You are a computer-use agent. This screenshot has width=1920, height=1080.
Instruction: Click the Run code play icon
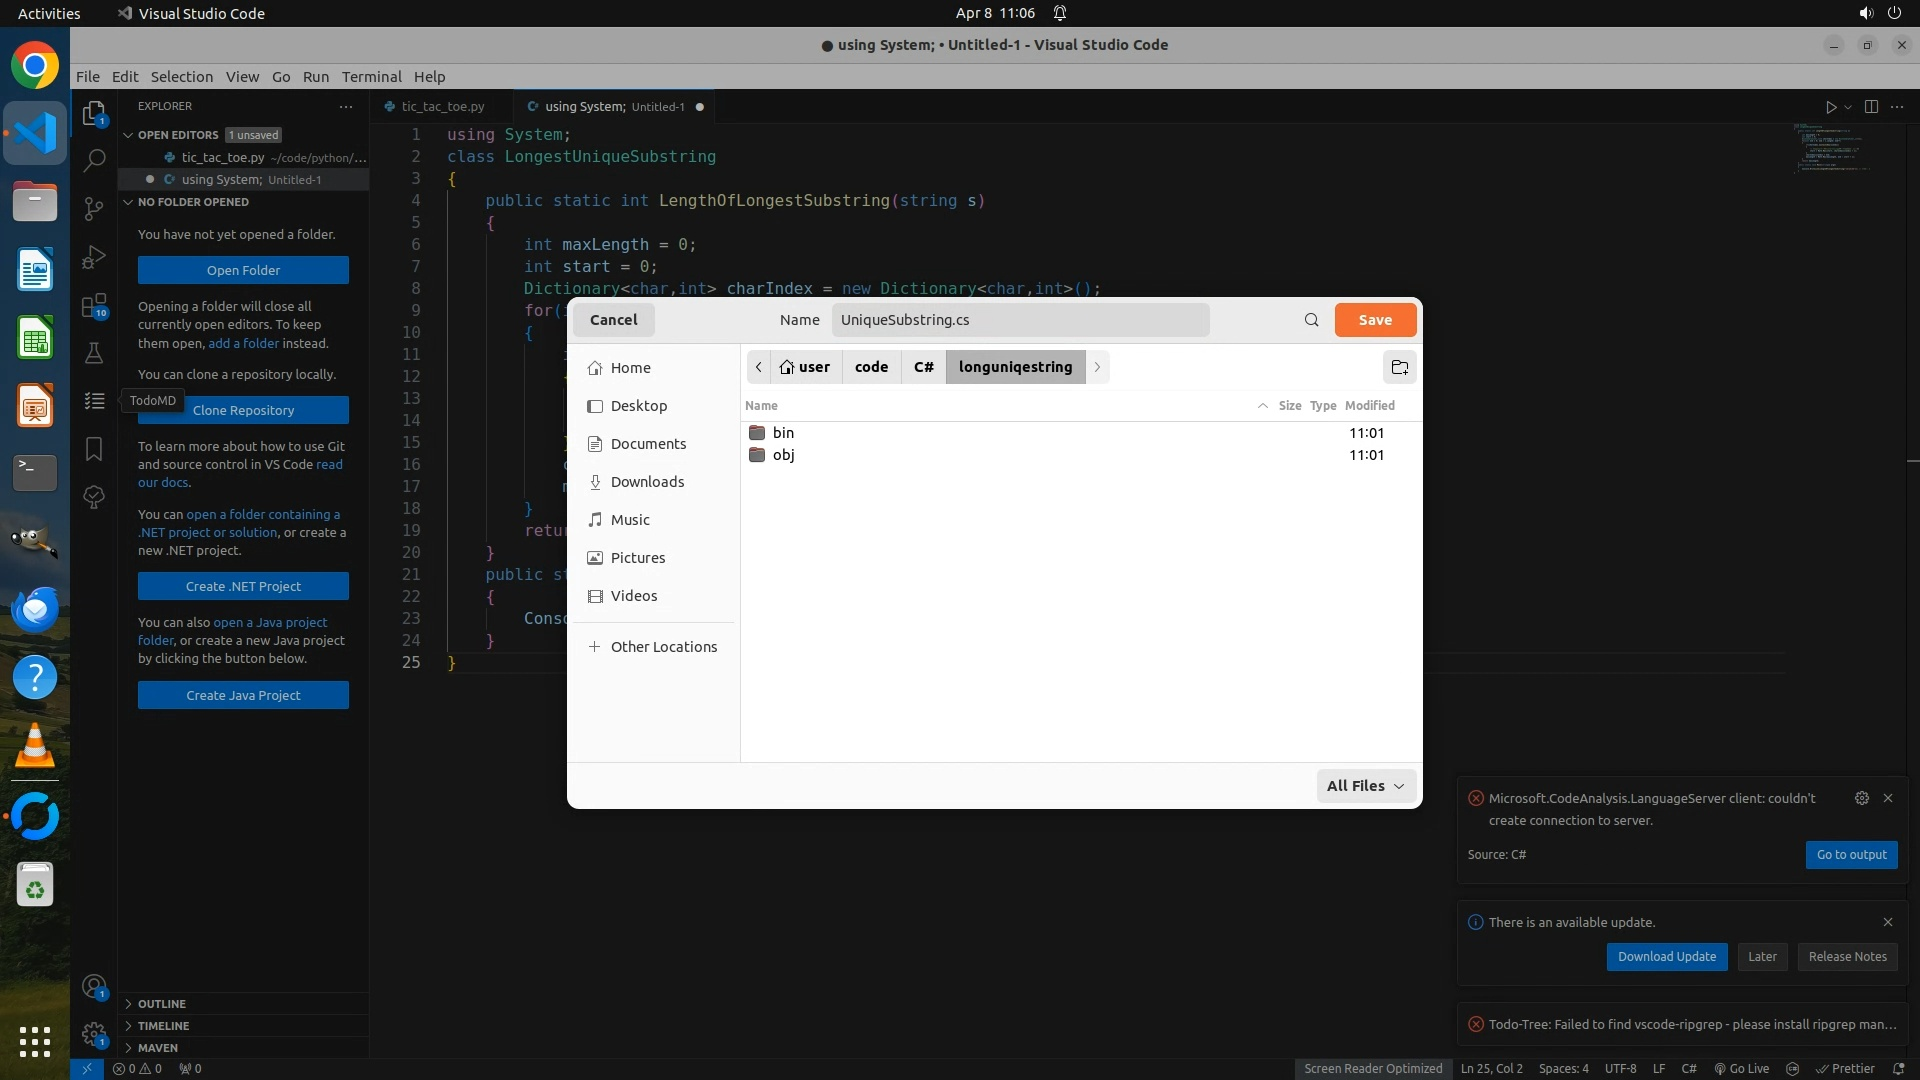(1830, 107)
